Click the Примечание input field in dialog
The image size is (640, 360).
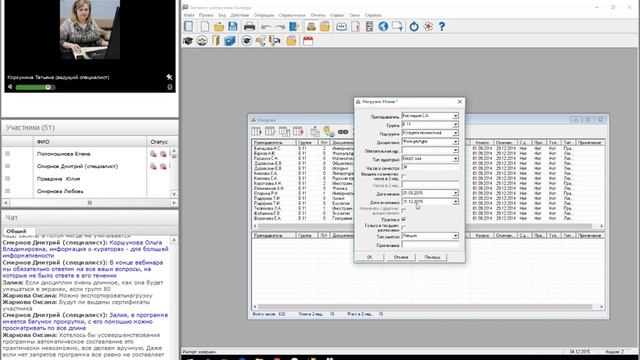point(430,245)
